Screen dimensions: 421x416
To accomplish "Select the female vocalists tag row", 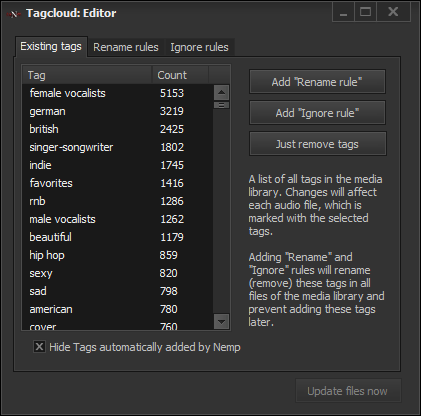I will coord(118,93).
